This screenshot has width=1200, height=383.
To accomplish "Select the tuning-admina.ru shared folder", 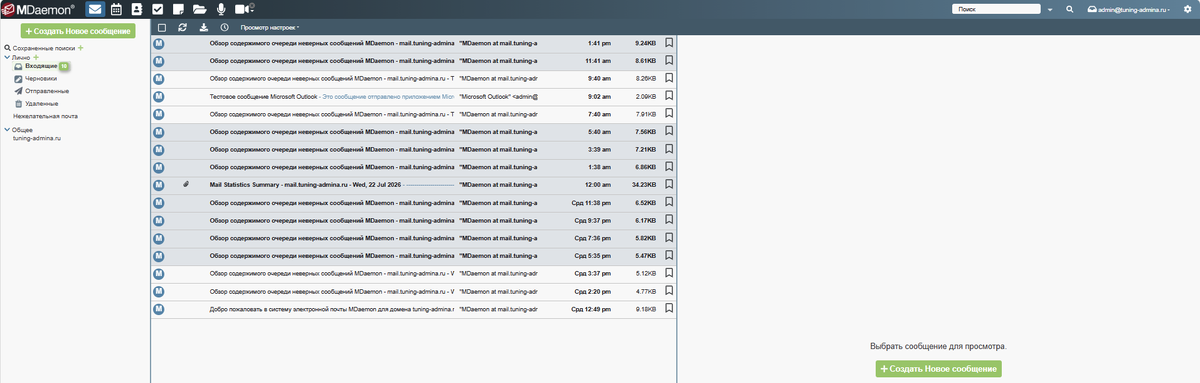I will [37, 139].
